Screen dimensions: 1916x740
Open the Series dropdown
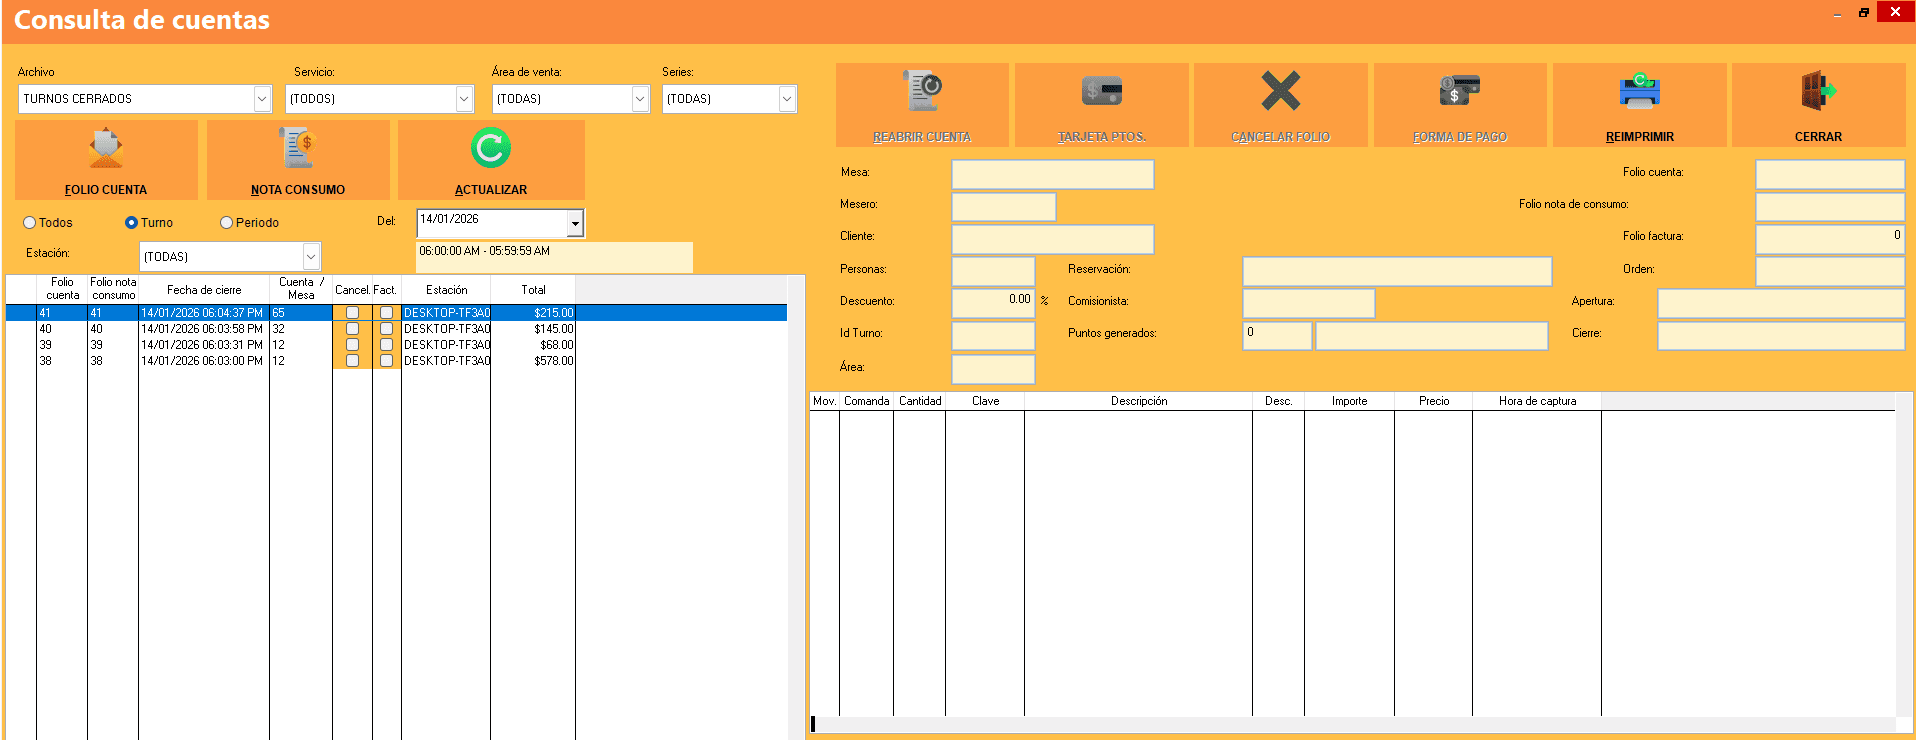click(x=787, y=99)
